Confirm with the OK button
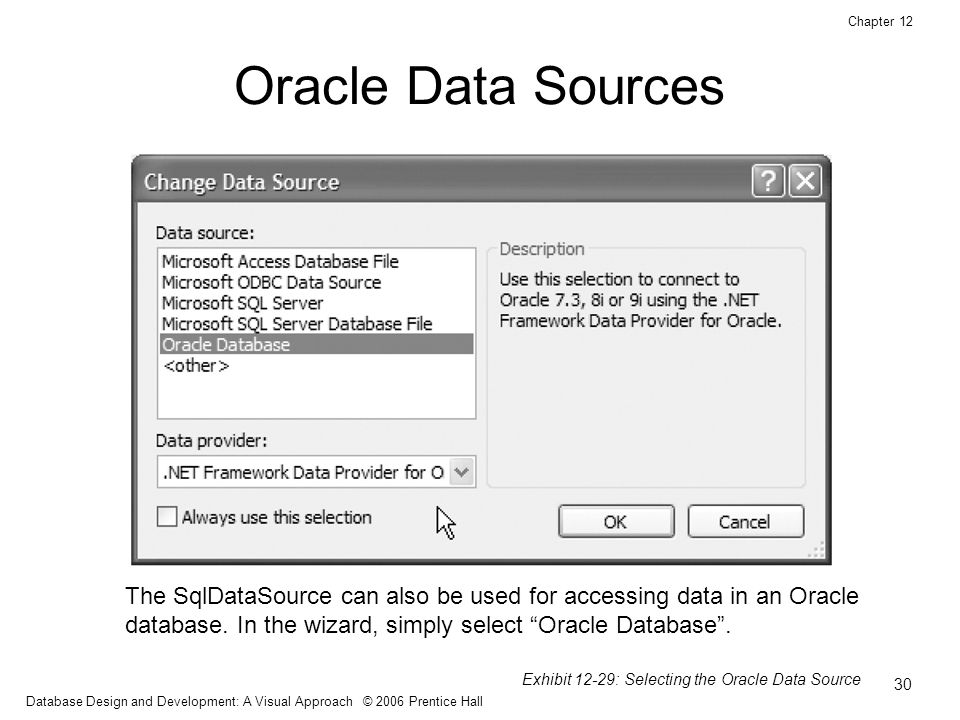 [x=616, y=522]
